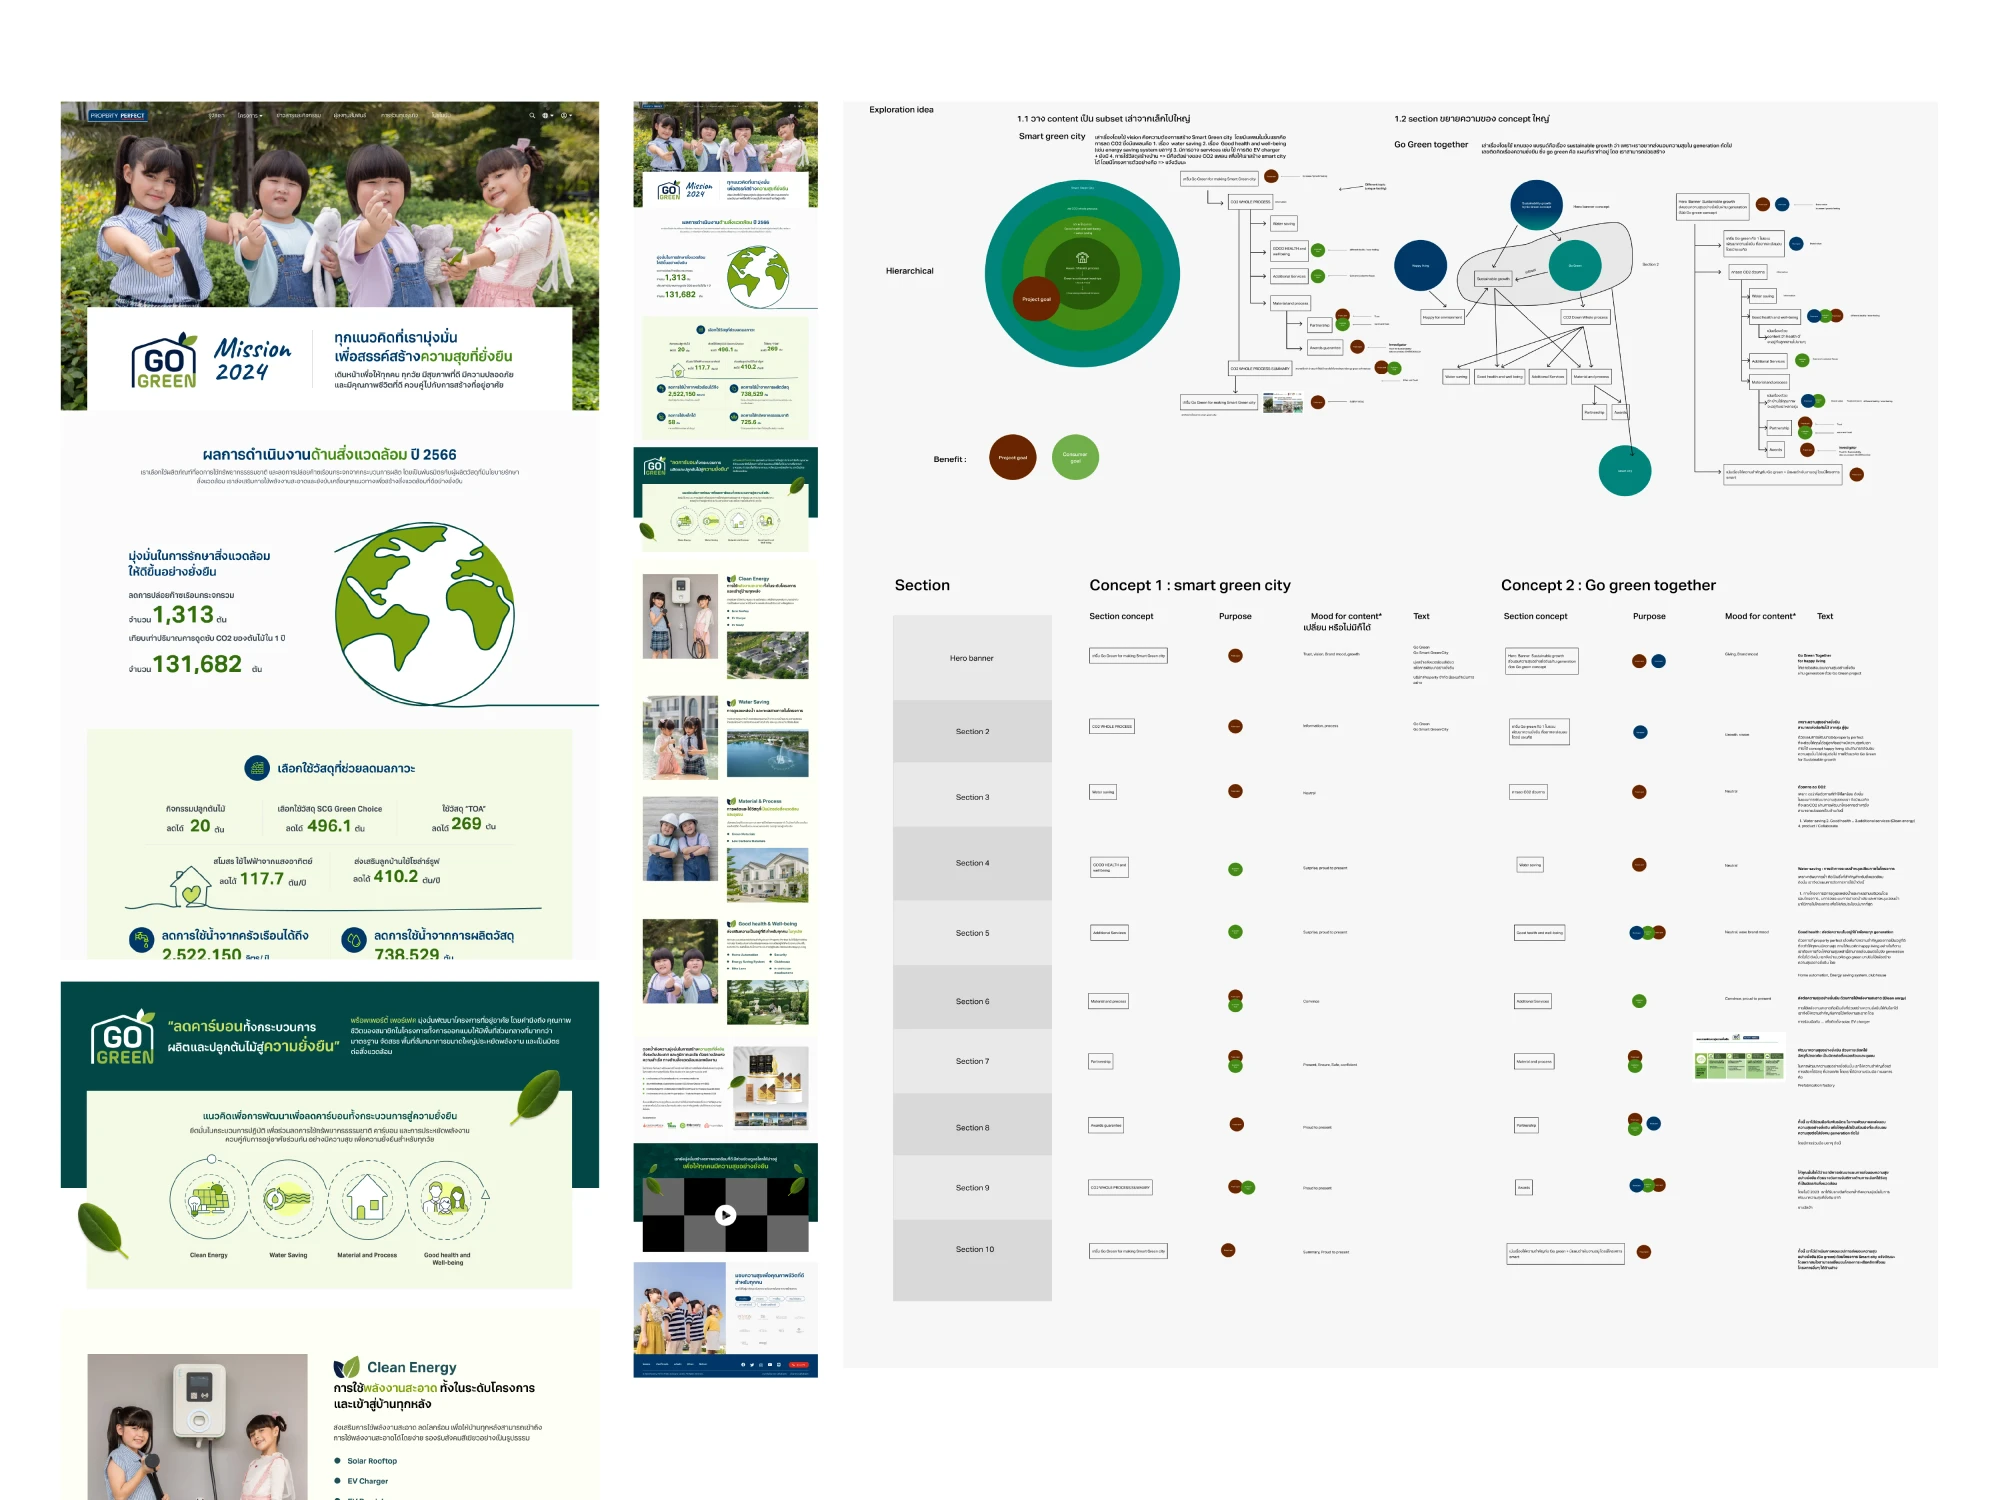Image resolution: width=2000 pixels, height=1500 pixels.
Task: Click the Go Green logo beside Mission 2024
Action: point(165,360)
